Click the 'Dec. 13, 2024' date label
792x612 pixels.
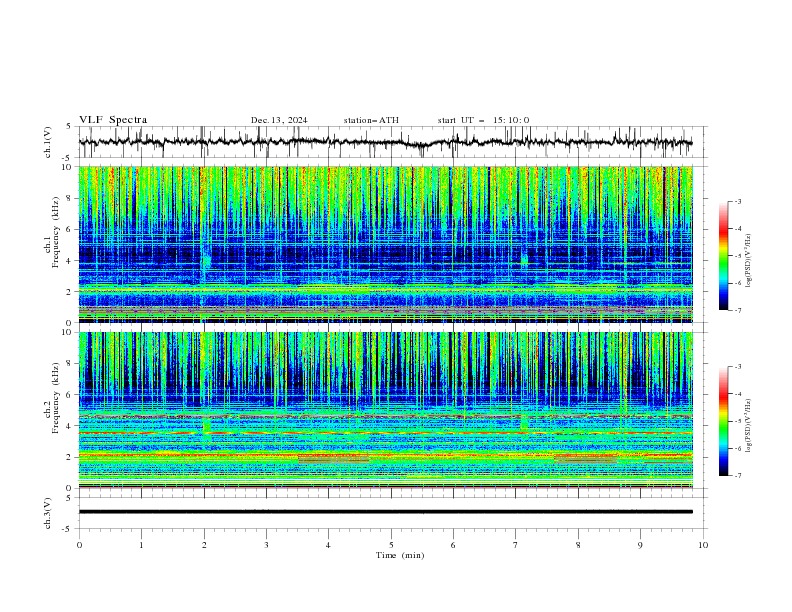[x=279, y=120]
